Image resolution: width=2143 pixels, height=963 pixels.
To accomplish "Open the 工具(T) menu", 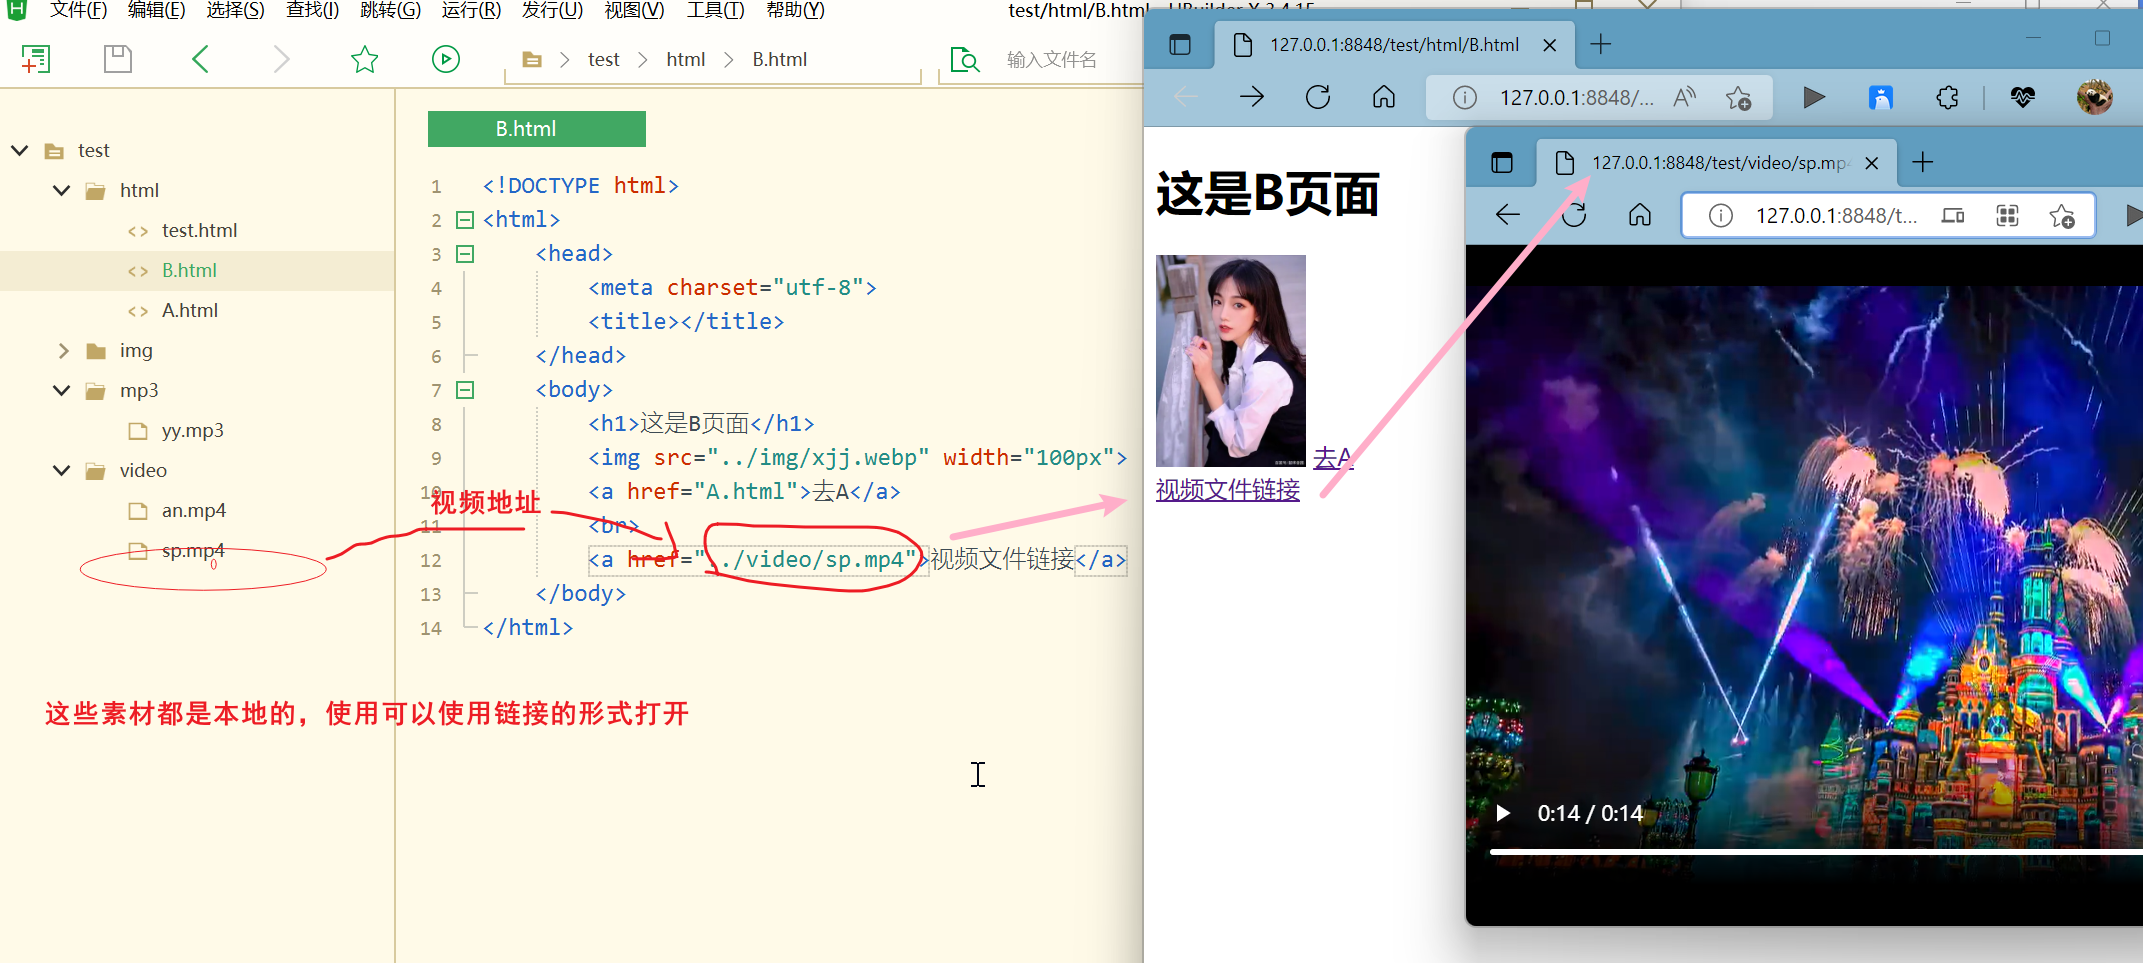I will tap(715, 10).
